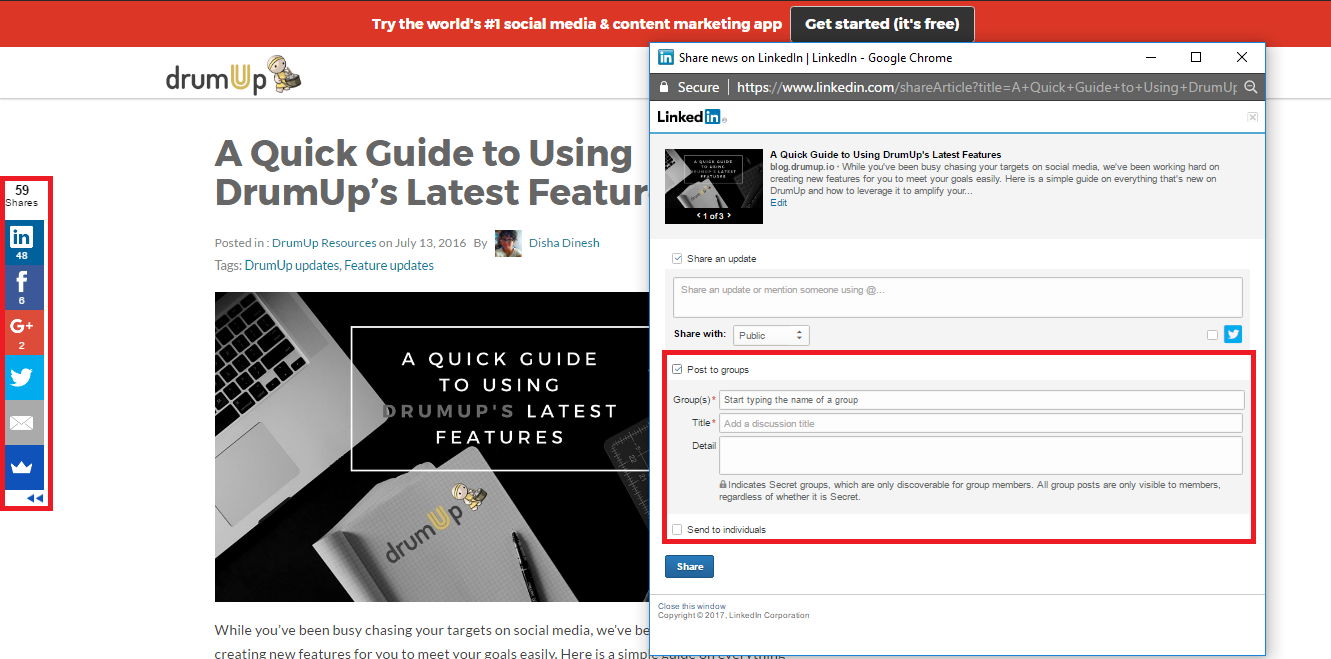
Task: Click the Share an update text area
Action: pos(958,298)
